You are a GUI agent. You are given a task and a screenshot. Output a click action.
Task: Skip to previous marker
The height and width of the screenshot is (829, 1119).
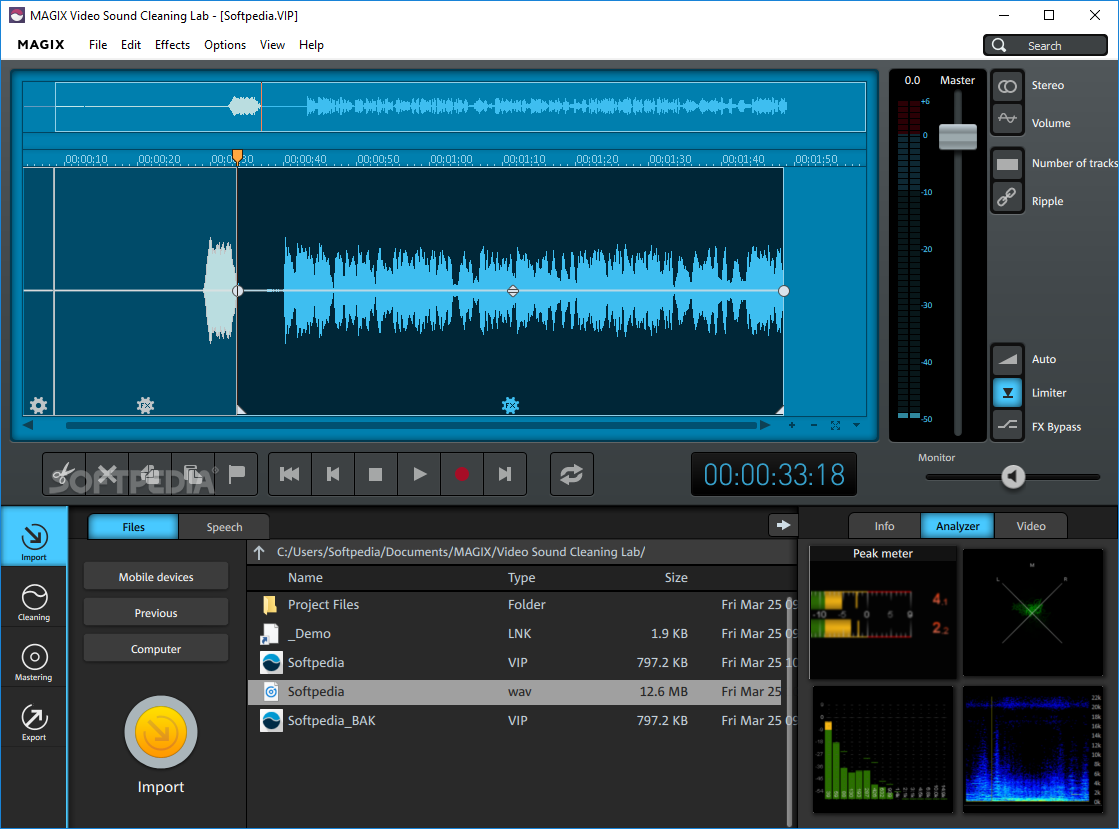[x=333, y=474]
